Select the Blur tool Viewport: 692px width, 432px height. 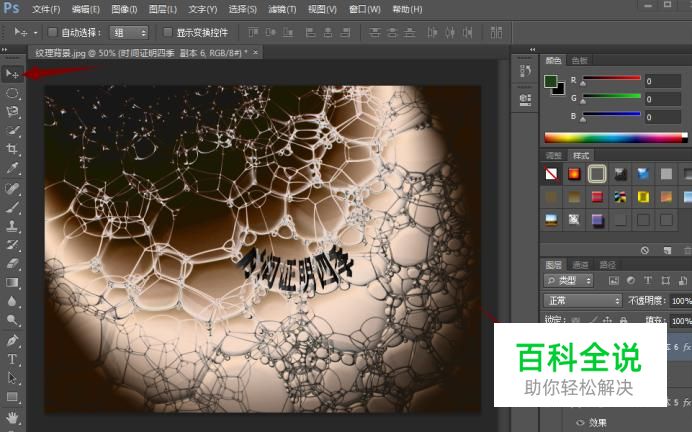click(x=12, y=301)
